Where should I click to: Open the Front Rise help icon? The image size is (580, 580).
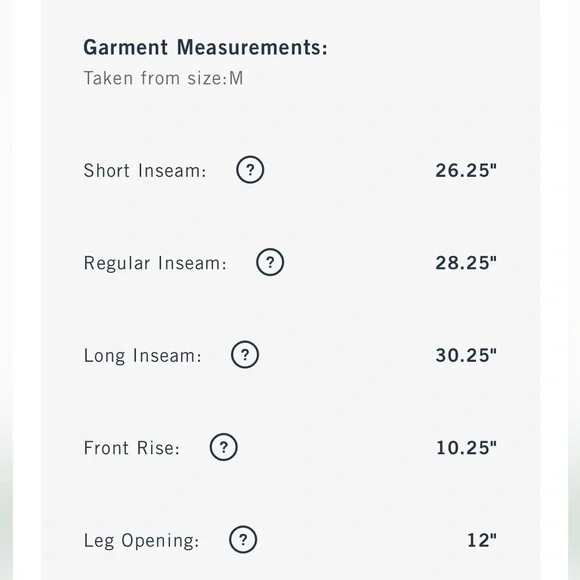click(223, 447)
